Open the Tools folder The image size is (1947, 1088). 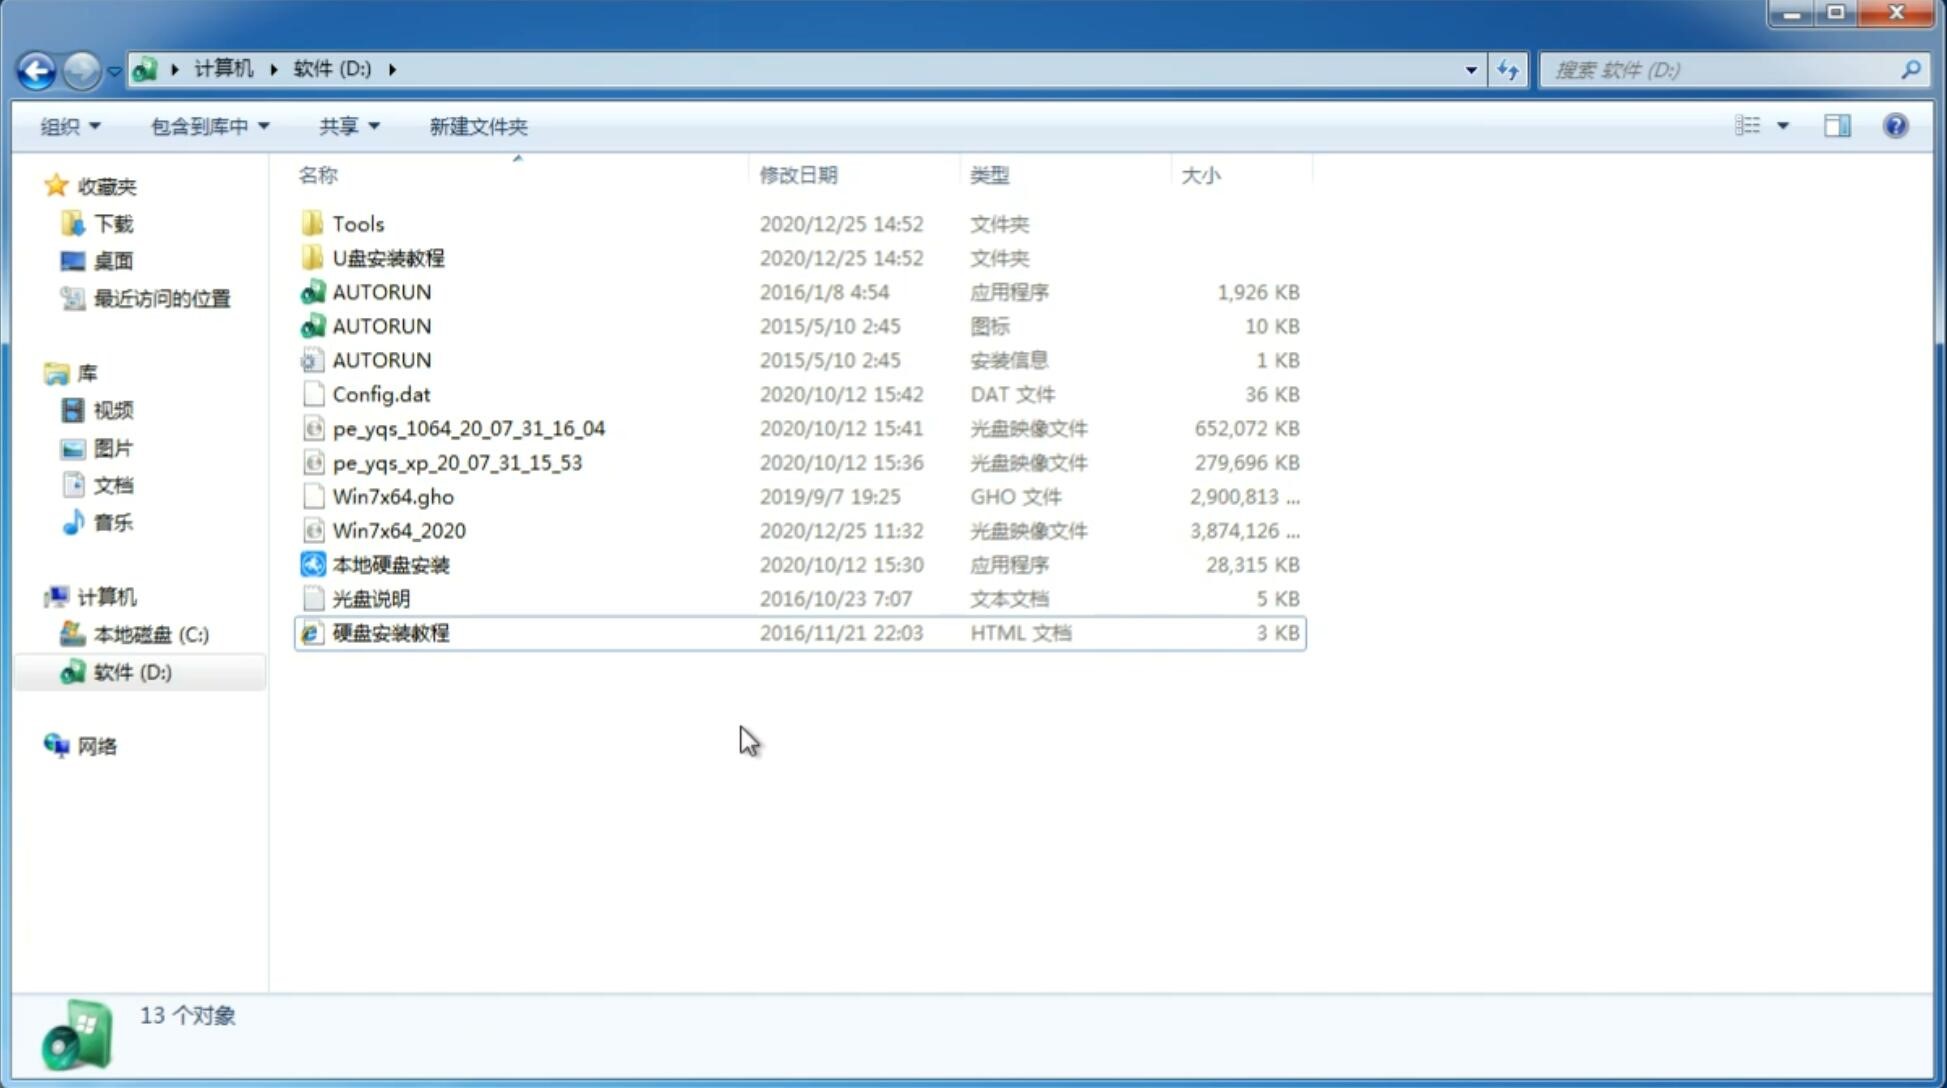pyautogui.click(x=357, y=223)
